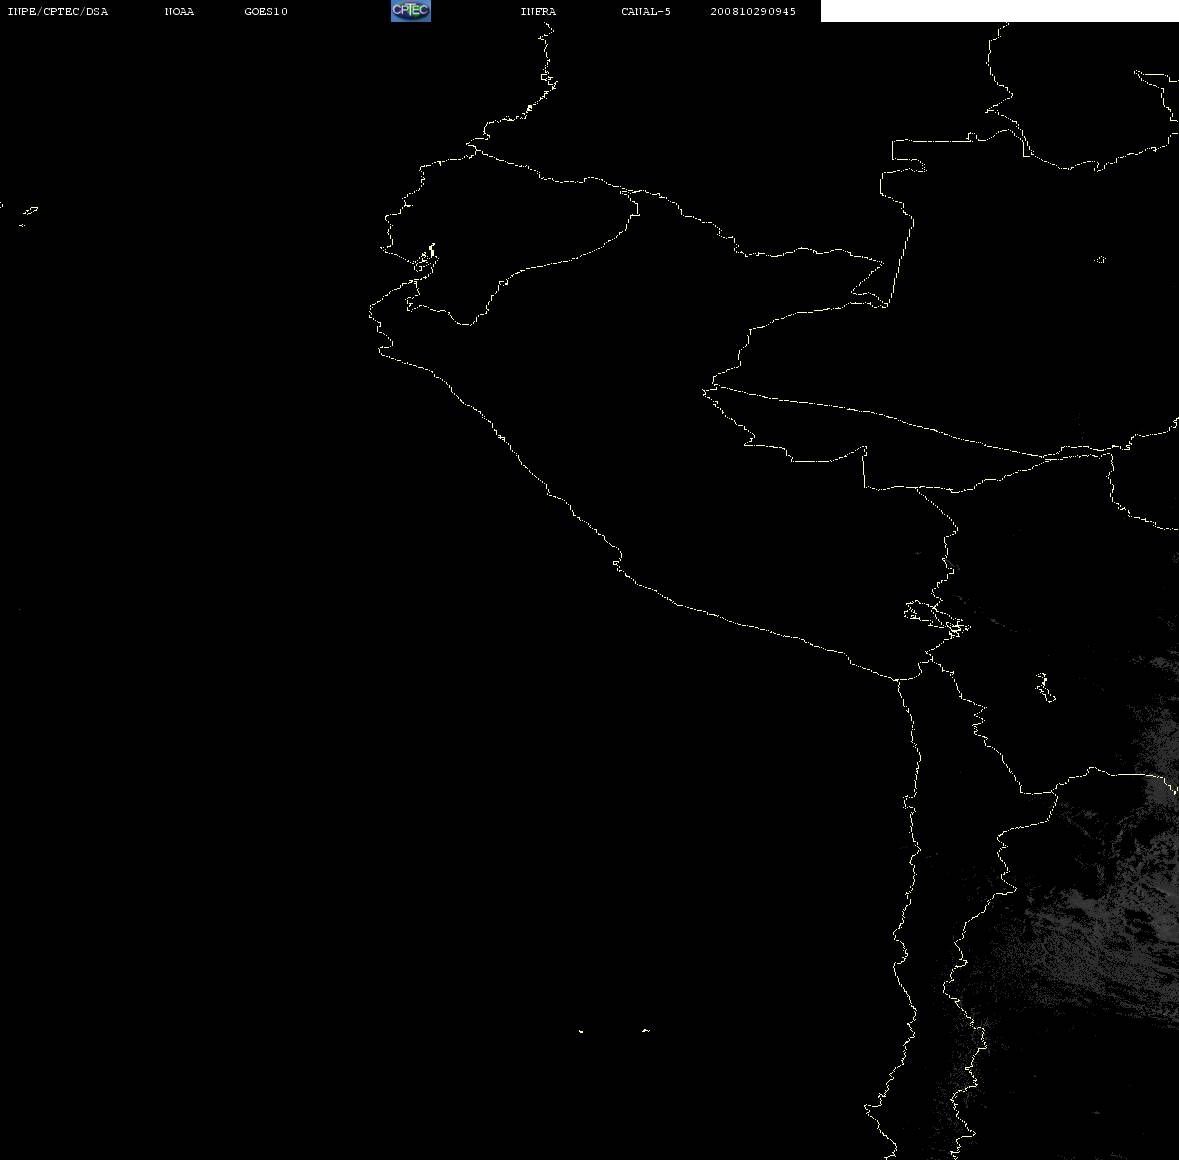Click the INFRA label in the header
Screen dimensions: 1179x1160
(x=538, y=11)
